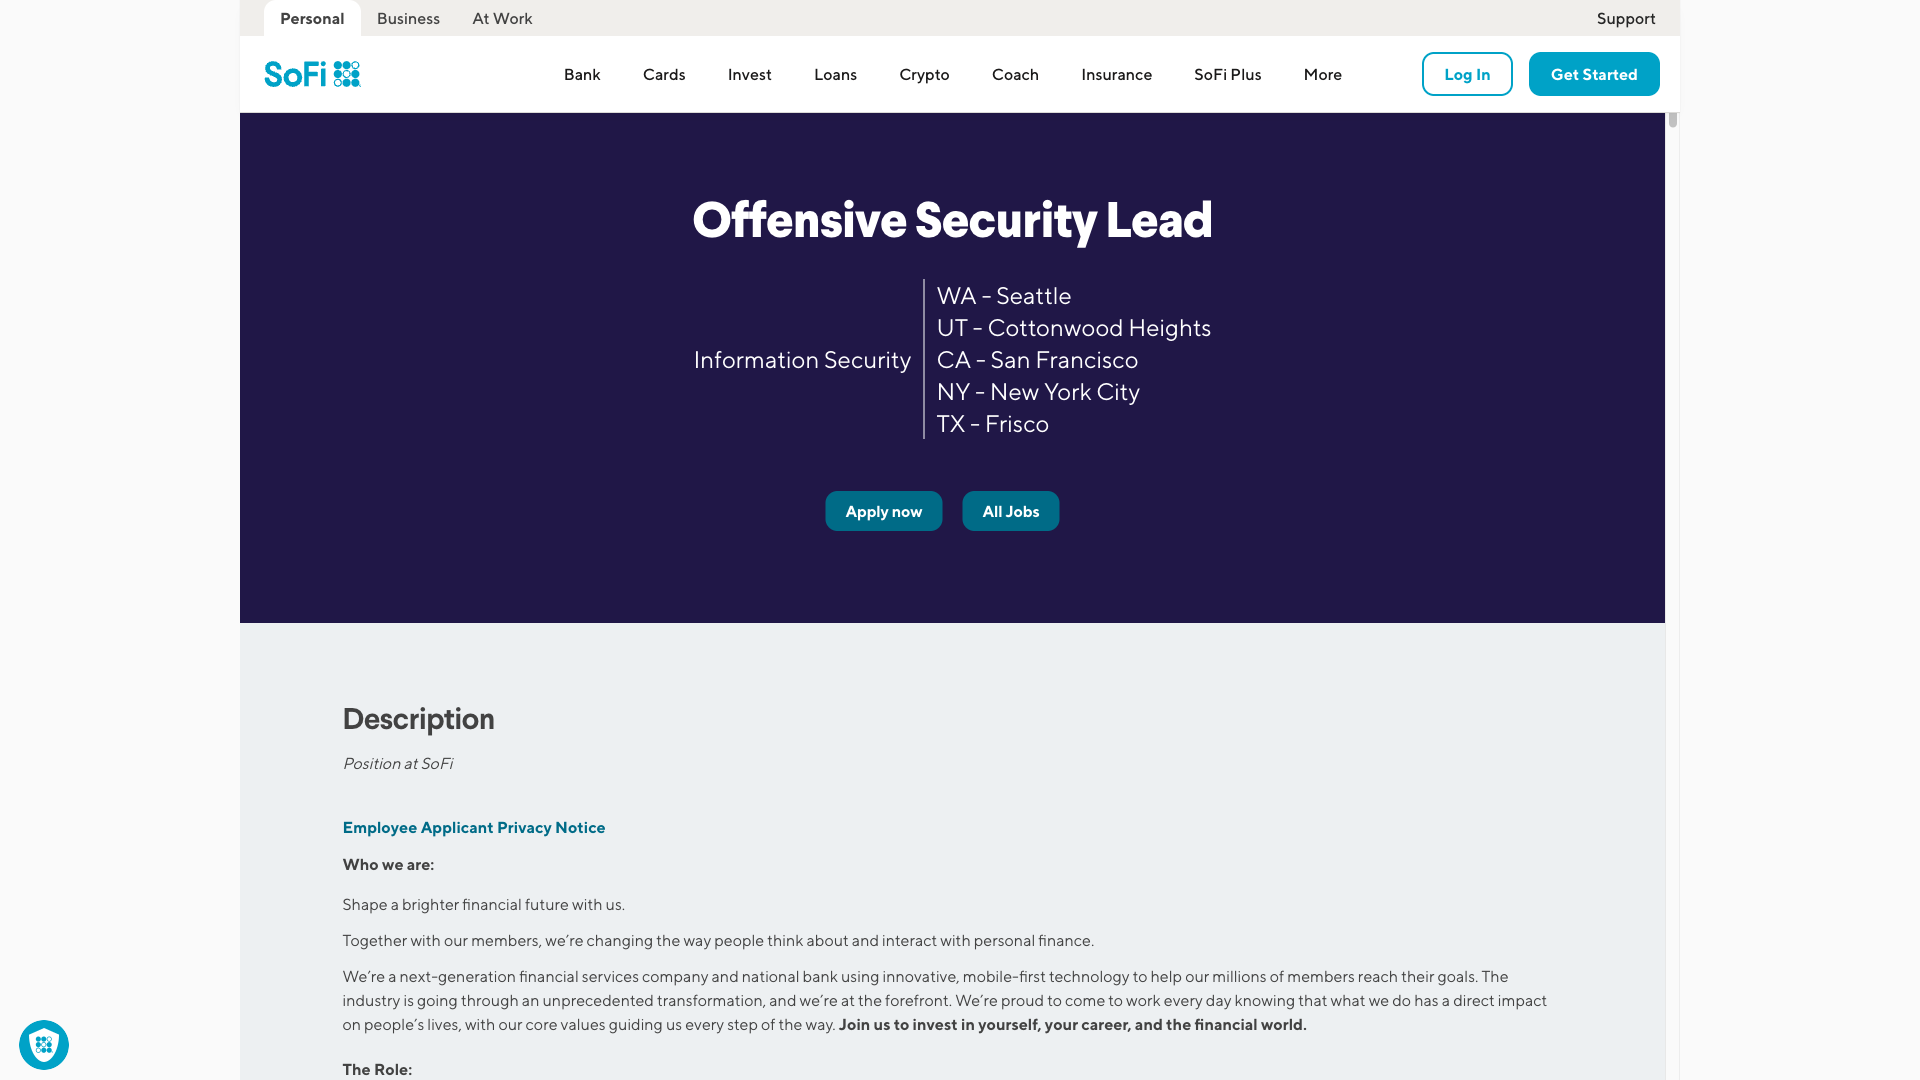This screenshot has height=1080, width=1920.
Task: Click the Description heading
Action: [x=418, y=719]
